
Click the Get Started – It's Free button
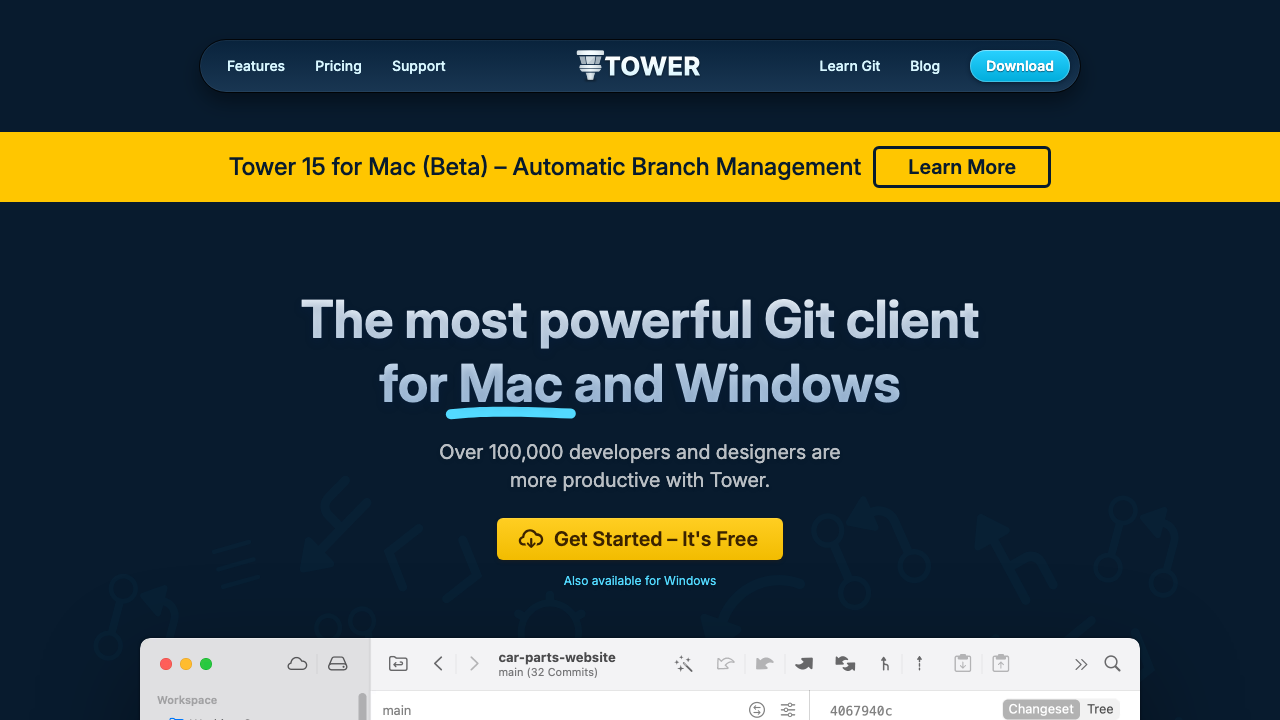(x=640, y=539)
